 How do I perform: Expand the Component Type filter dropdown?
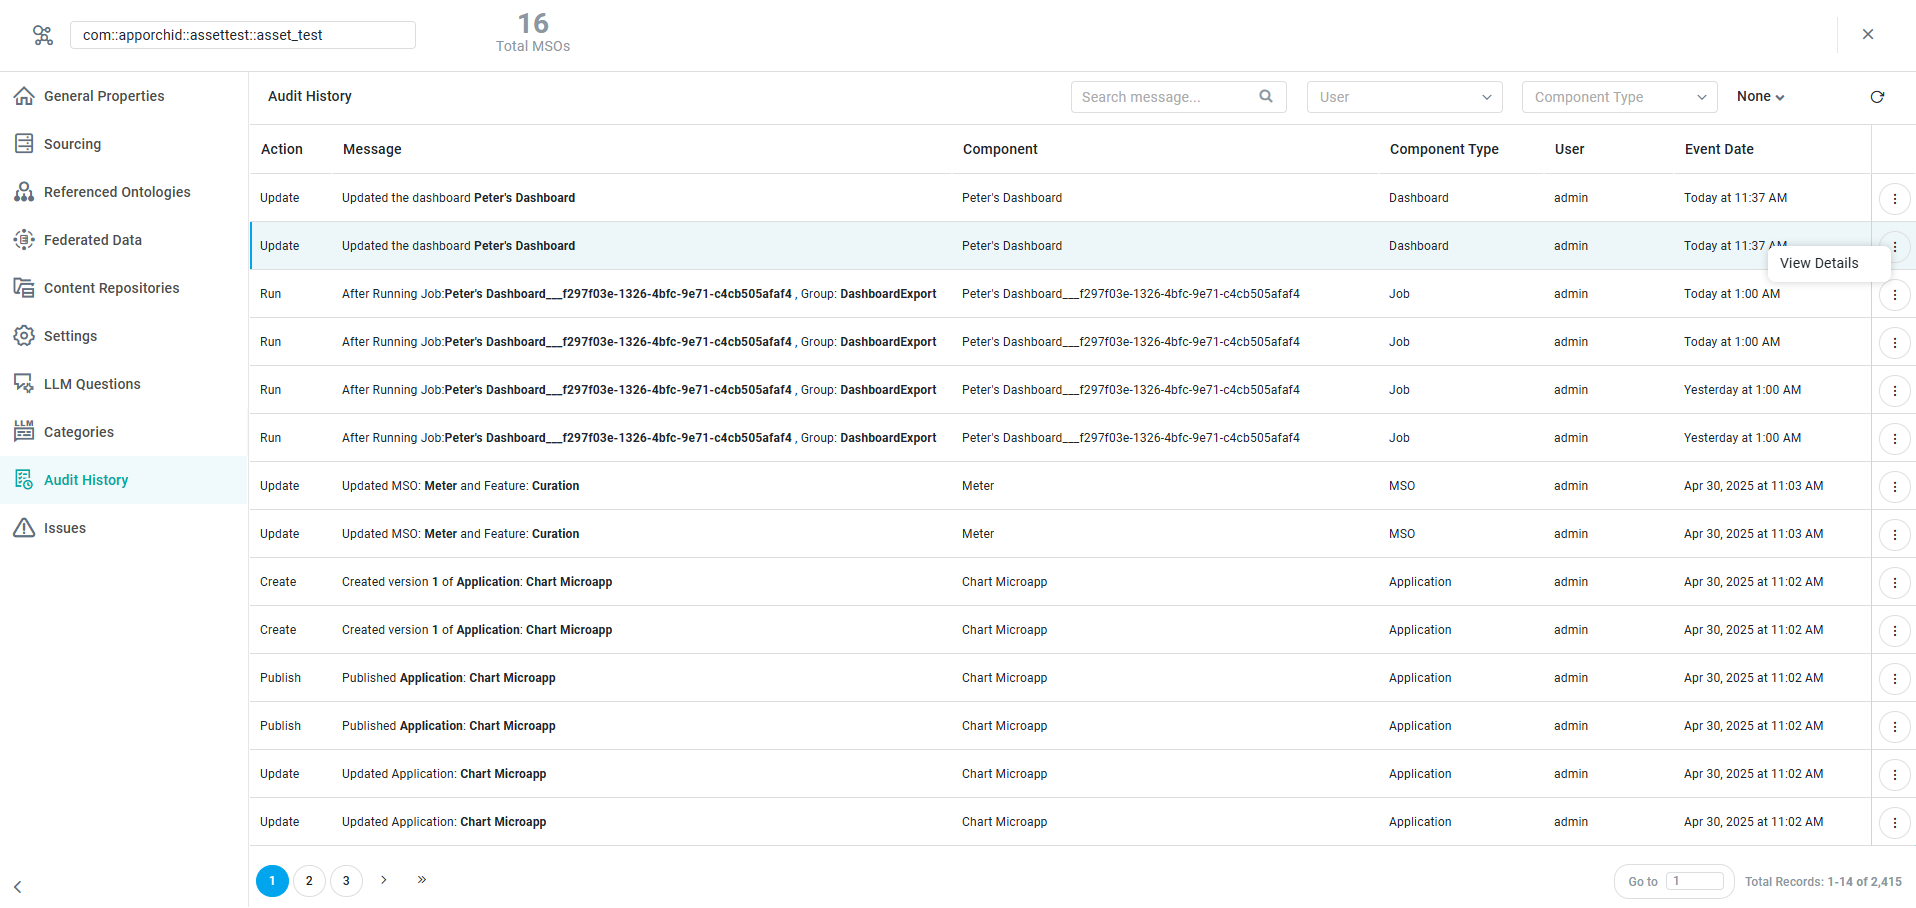point(1619,97)
